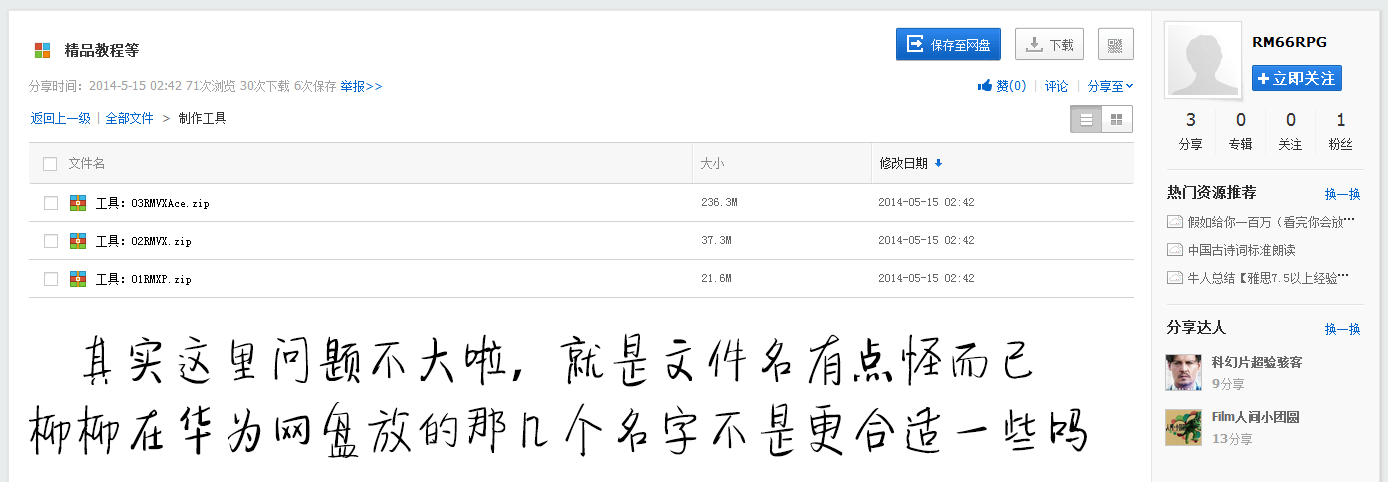Click 换一换 beside 热门资源推荐

coord(1343,194)
